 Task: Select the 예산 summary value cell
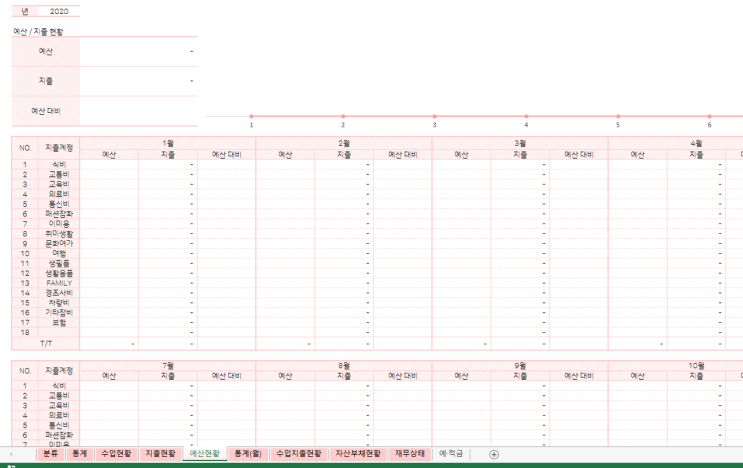pyautogui.click(x=139, y=51)
